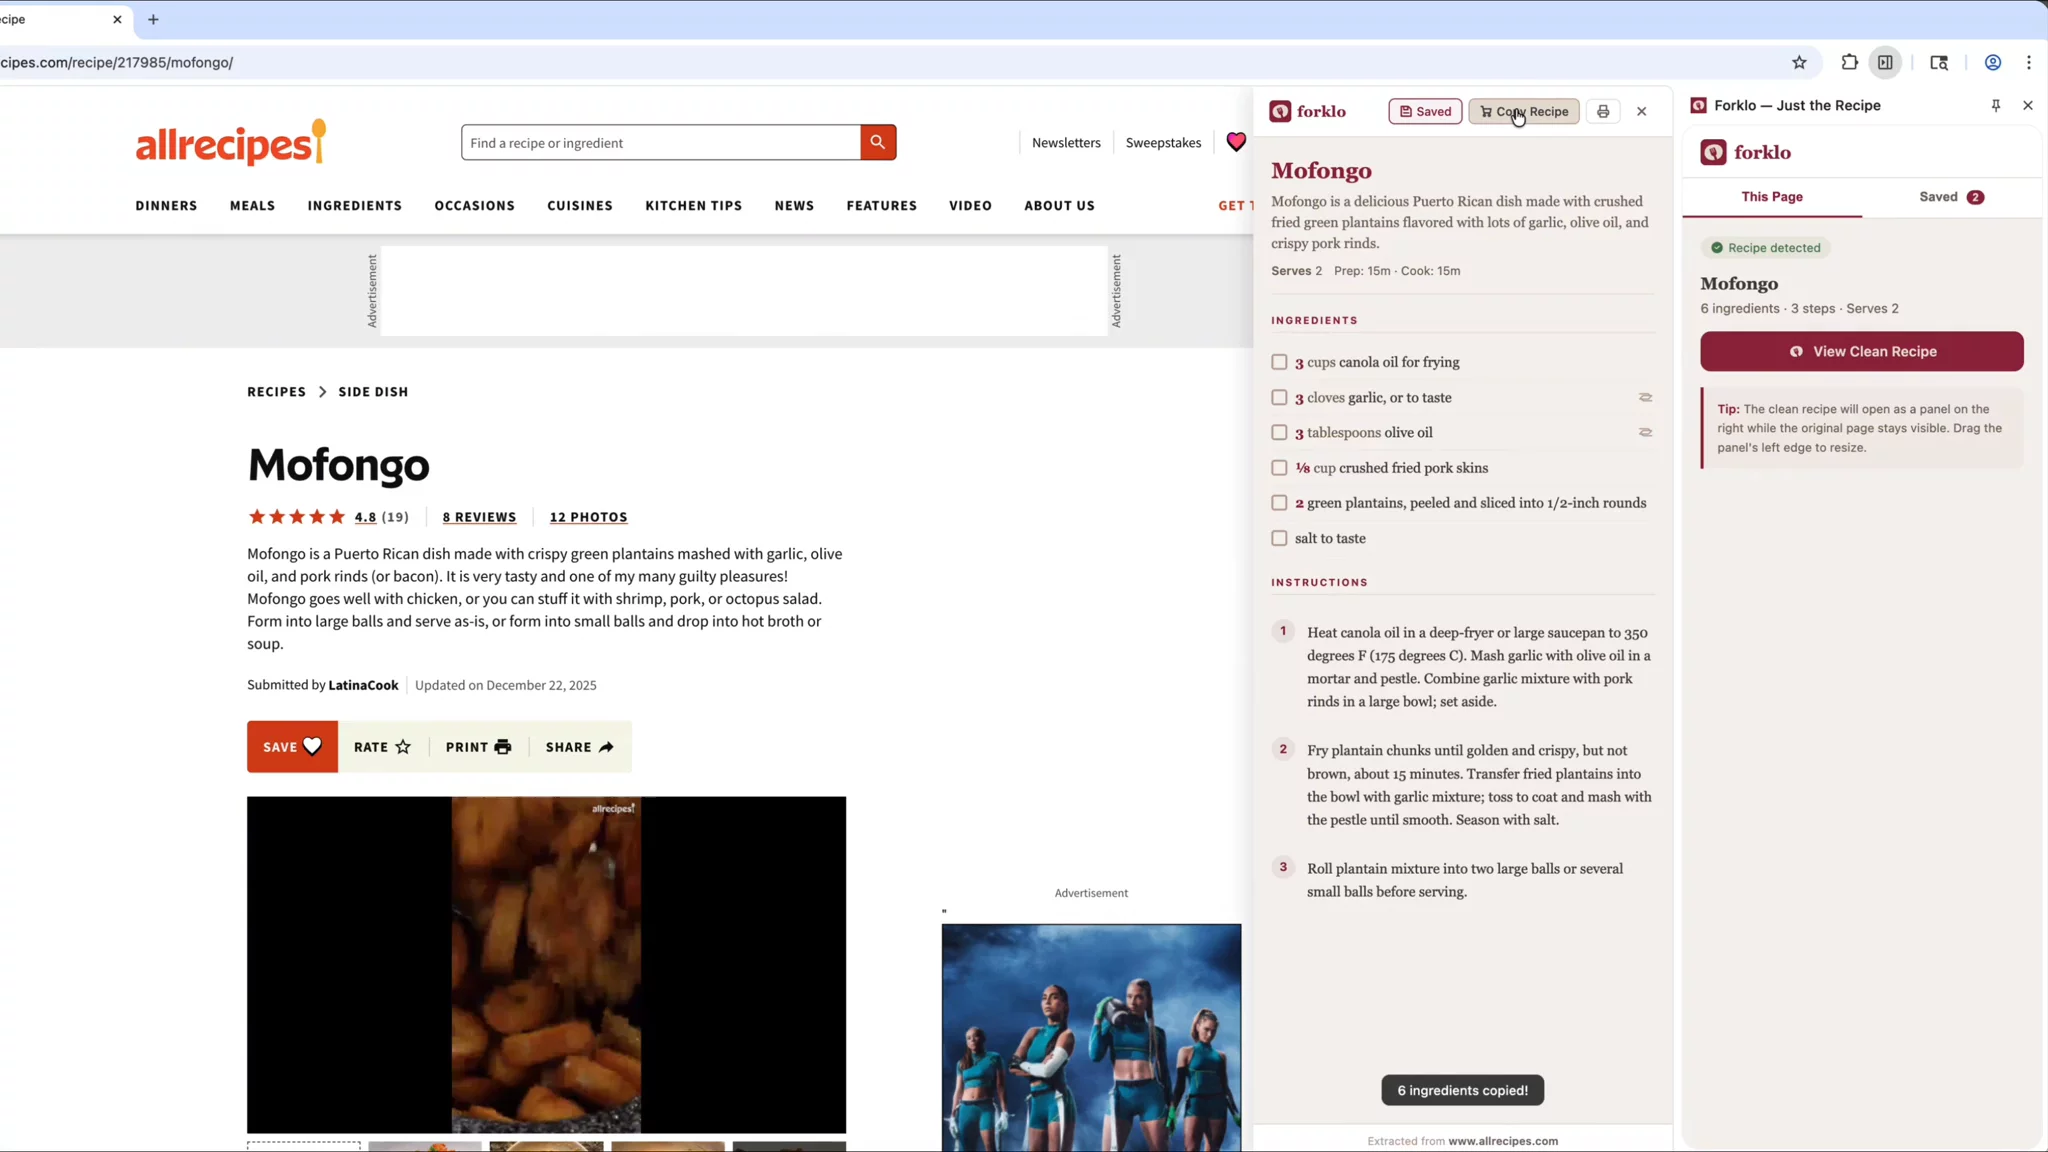Click the browser address bar URL
2048x1152 pixels.
(x=117, y=62)
